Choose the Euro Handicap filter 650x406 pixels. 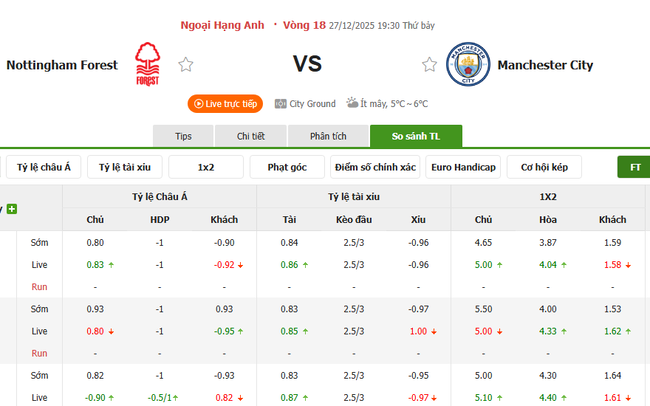click(x=462, y=167)
